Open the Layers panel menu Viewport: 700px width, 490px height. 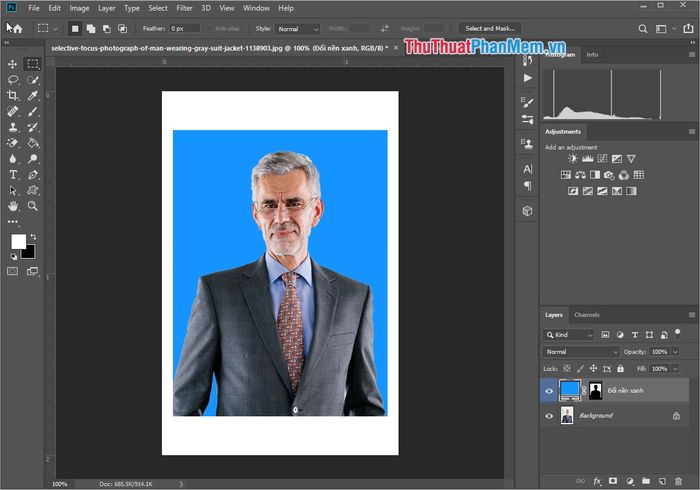point(692,315)
